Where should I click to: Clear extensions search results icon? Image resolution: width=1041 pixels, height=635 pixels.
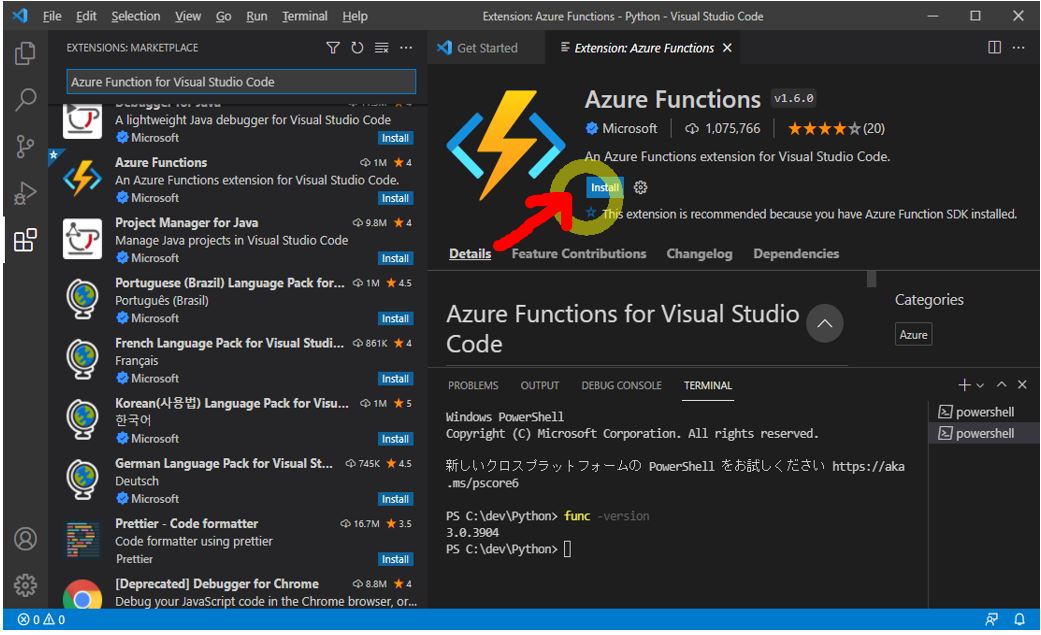pos(382,48)
